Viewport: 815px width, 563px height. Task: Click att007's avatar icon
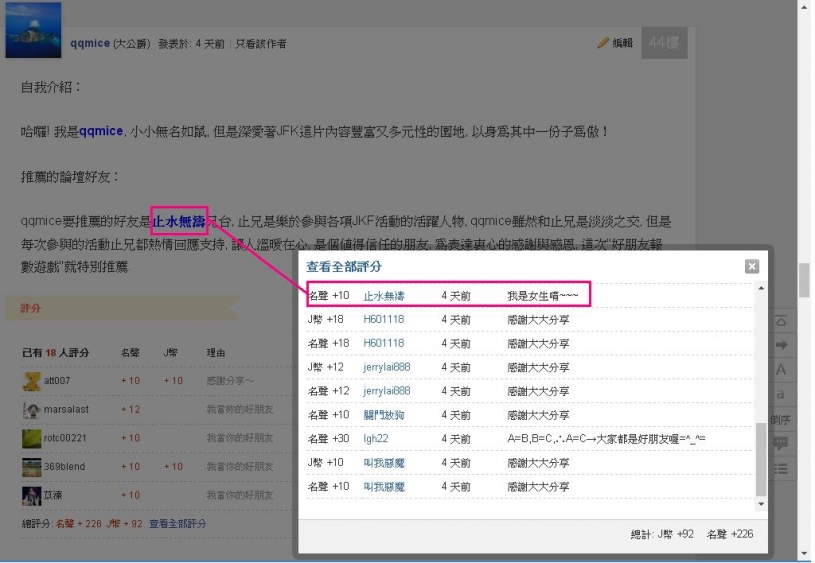[31, 381]
